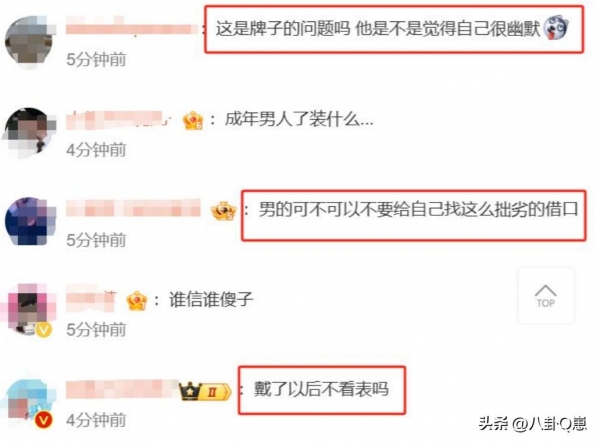This screenshot has width=600, height=444.
Task: Click the 头条 @八卦Q惠 watermark
Action: (x=533, y=424)
